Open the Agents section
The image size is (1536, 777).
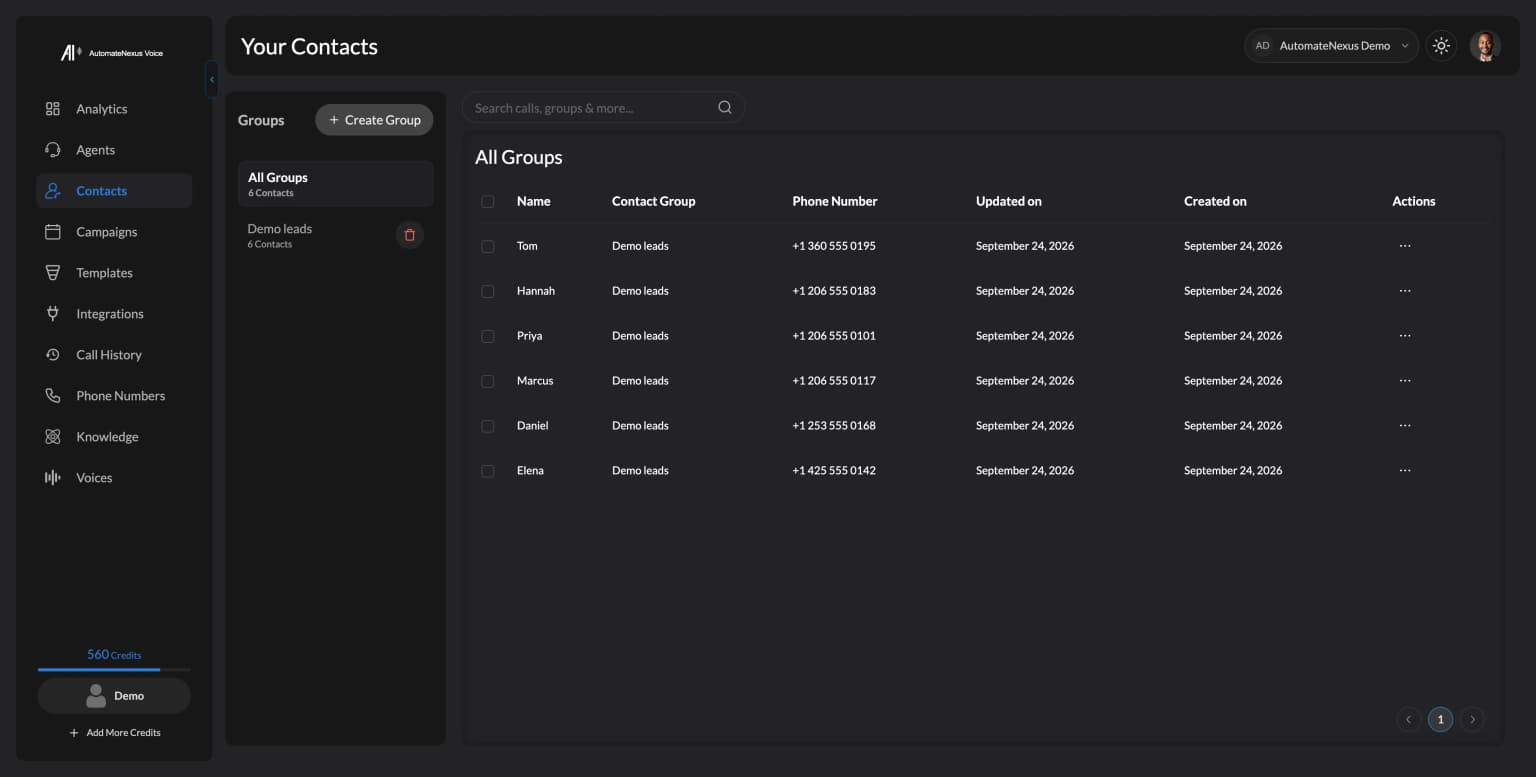click(x=114, y=150)
